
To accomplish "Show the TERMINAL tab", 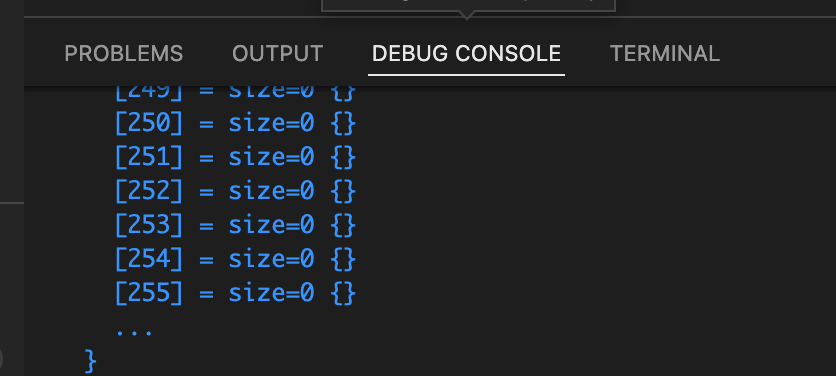I will coord(665,53).
